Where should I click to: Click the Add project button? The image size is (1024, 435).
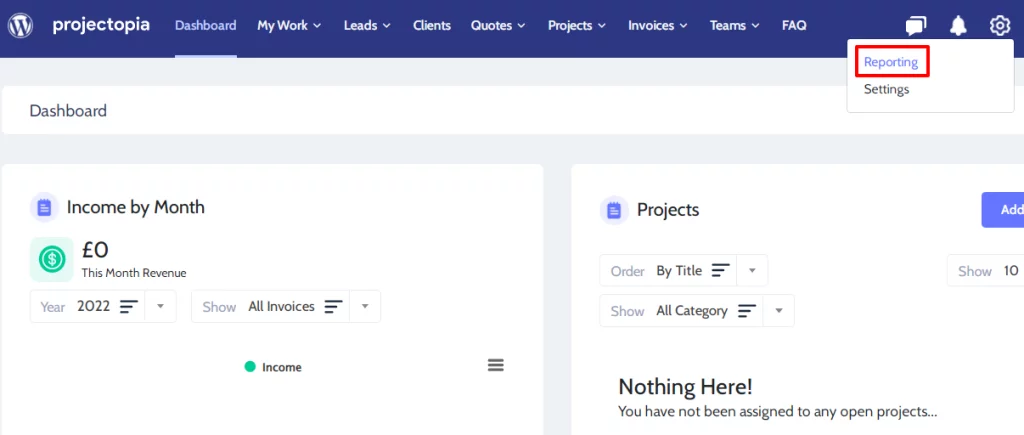tap(1003, 210)
